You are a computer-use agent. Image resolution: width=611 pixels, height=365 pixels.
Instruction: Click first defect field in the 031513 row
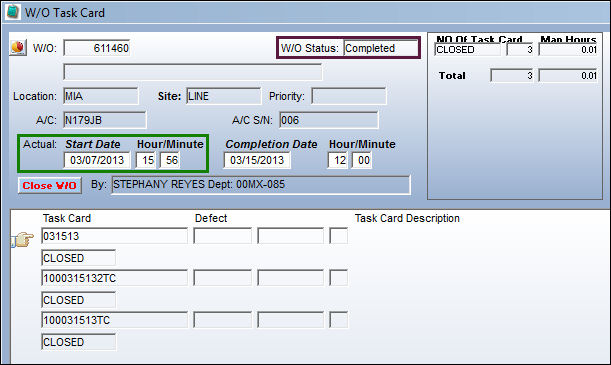point(223,236)
